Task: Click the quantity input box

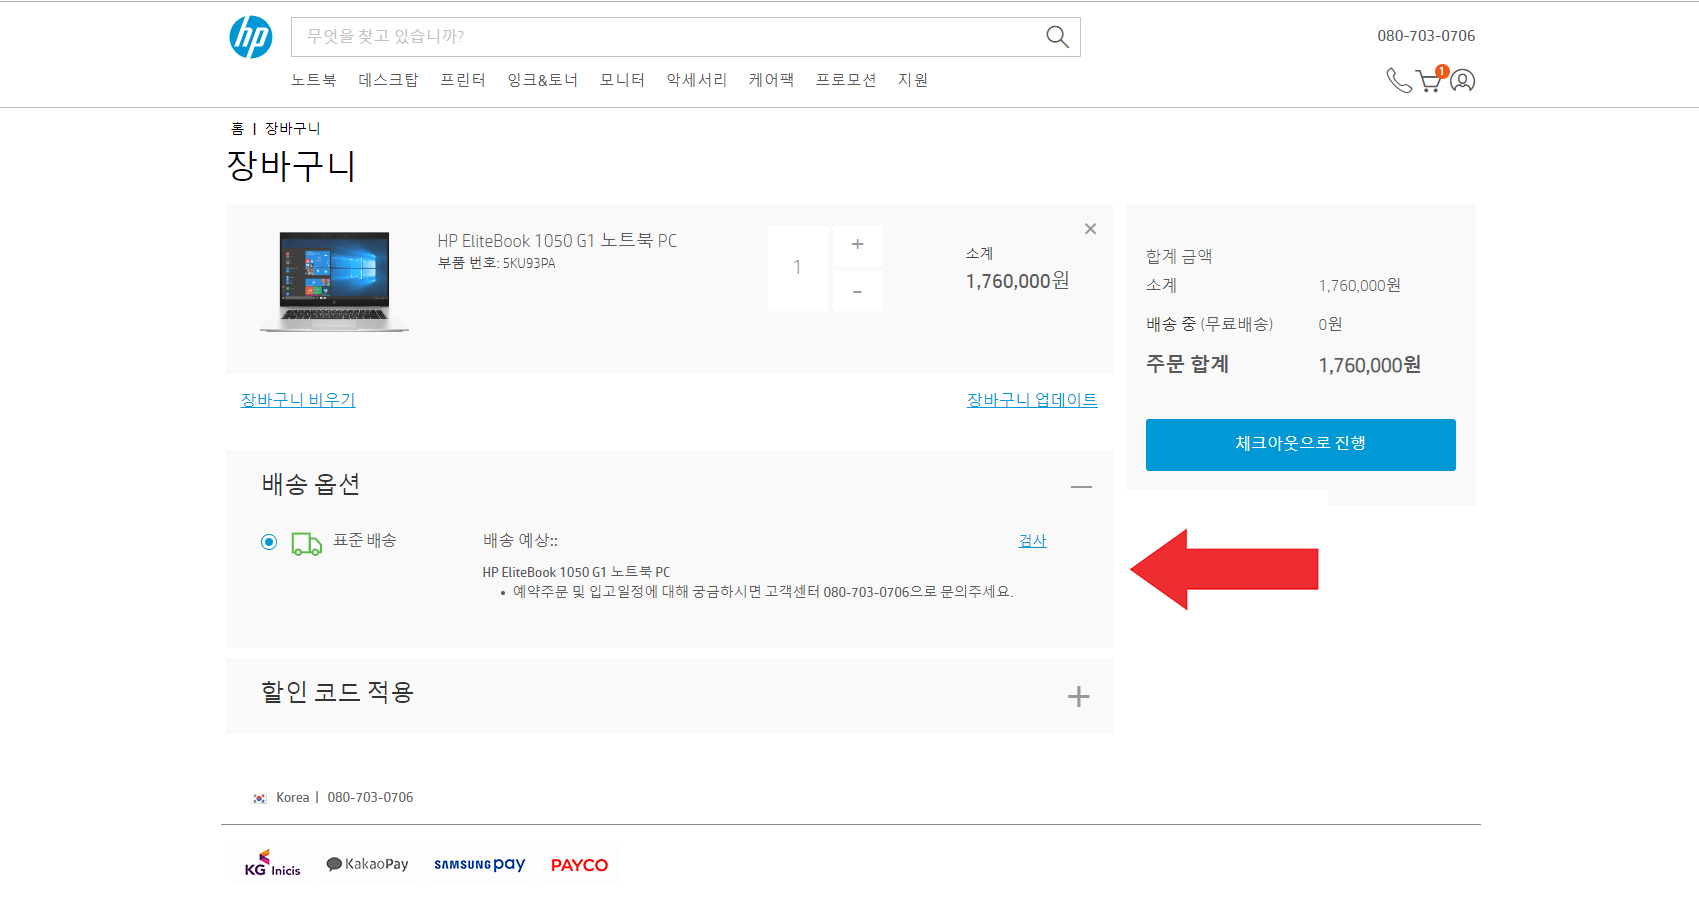Action: 797,268
